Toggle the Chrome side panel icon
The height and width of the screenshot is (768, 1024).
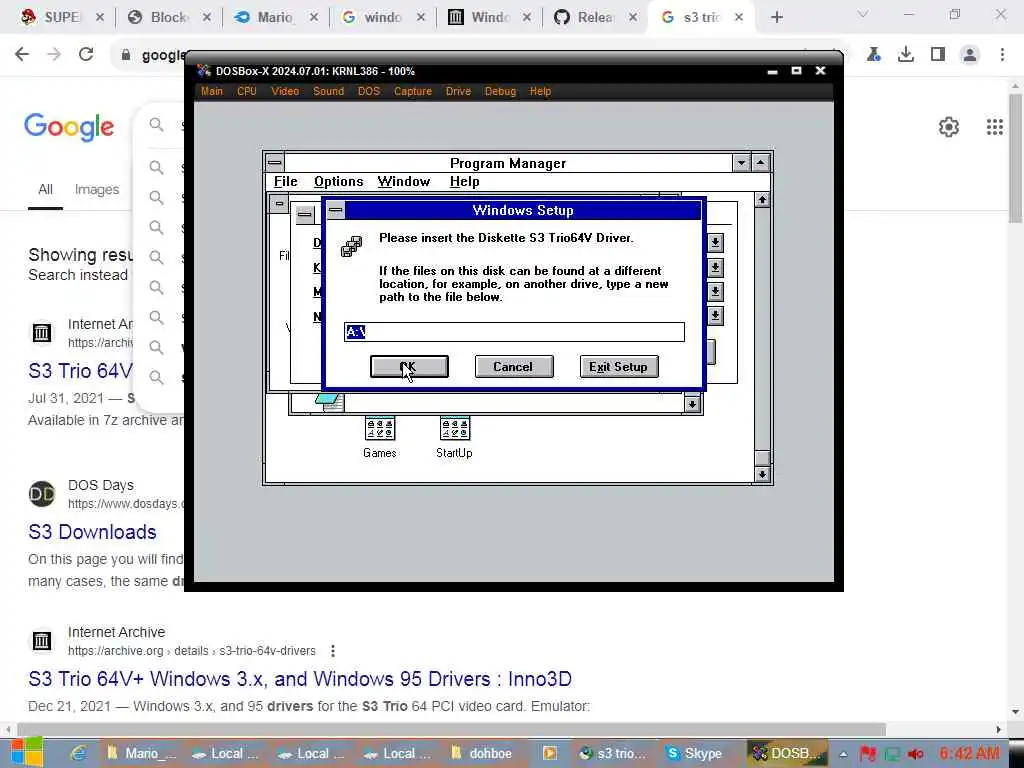tap(938, 54)
